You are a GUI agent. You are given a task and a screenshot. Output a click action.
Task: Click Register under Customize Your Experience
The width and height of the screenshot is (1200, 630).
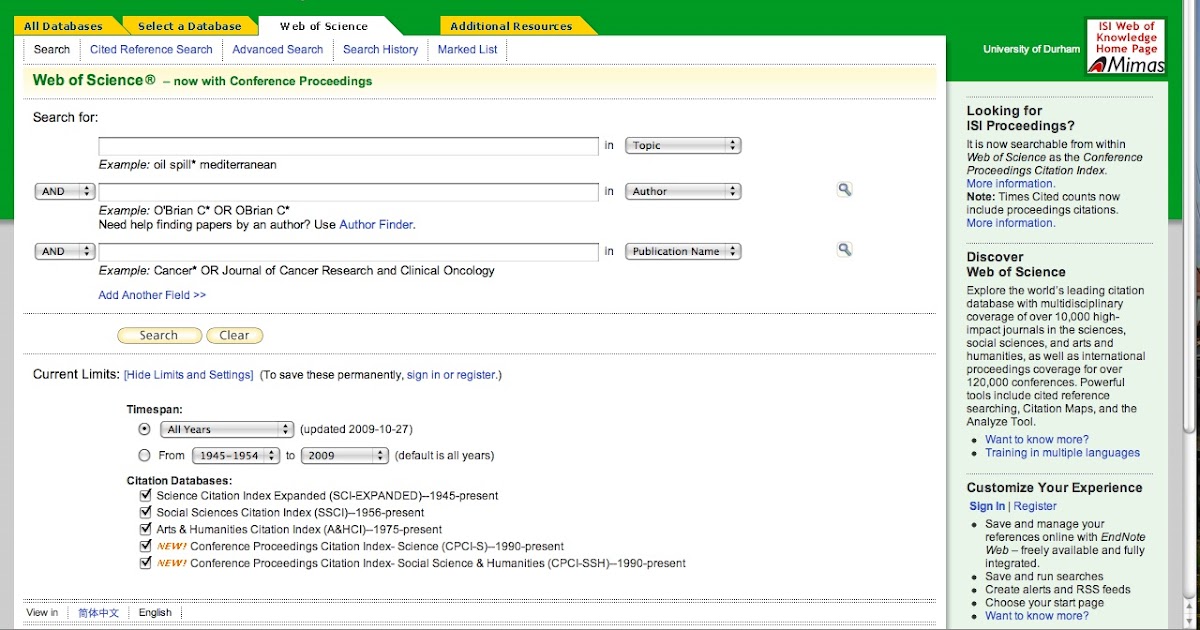click(x=1035, y=506)
